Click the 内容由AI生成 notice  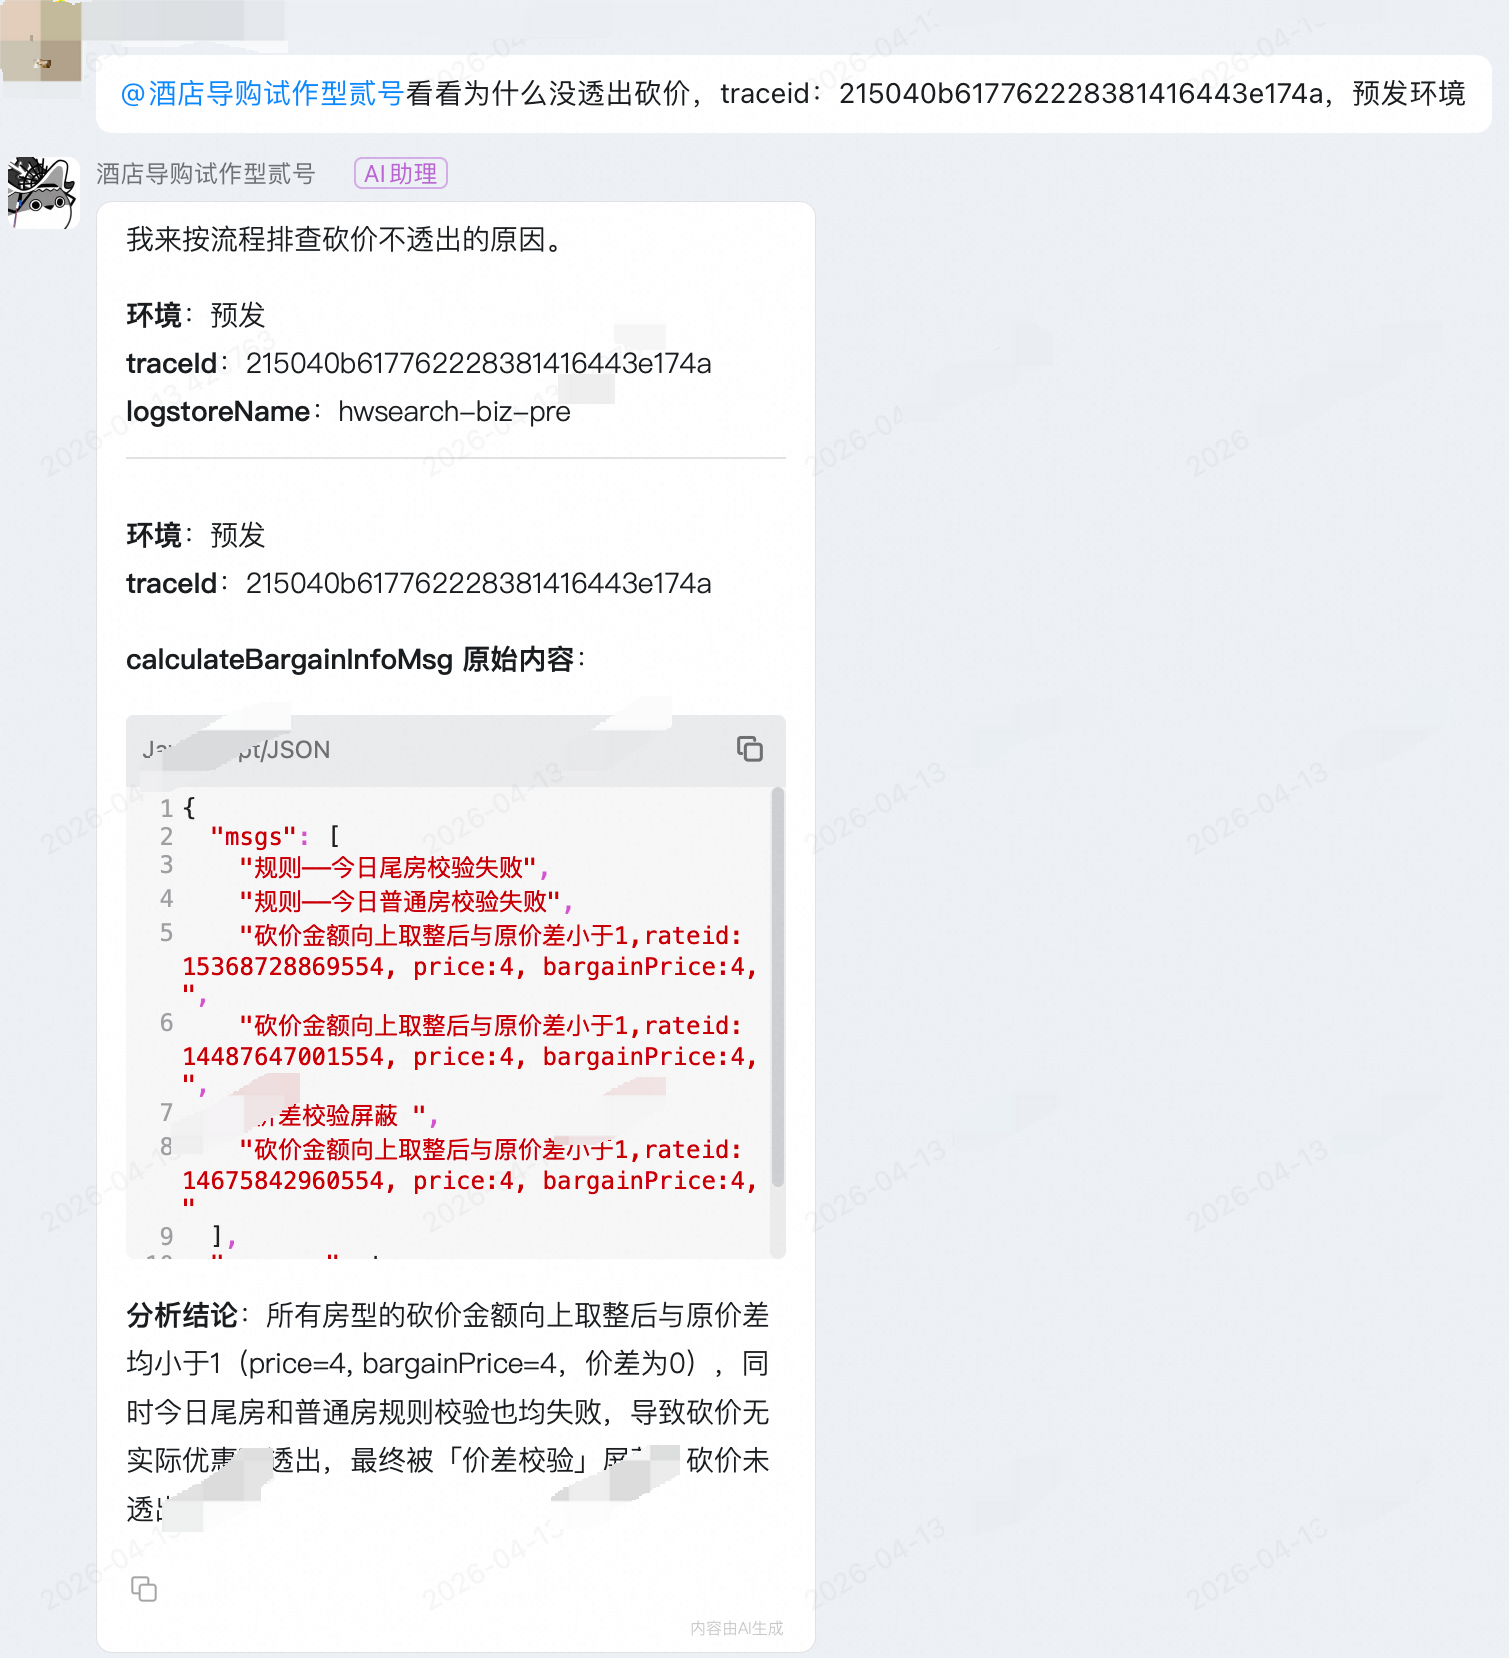[x=736, y=1628]
